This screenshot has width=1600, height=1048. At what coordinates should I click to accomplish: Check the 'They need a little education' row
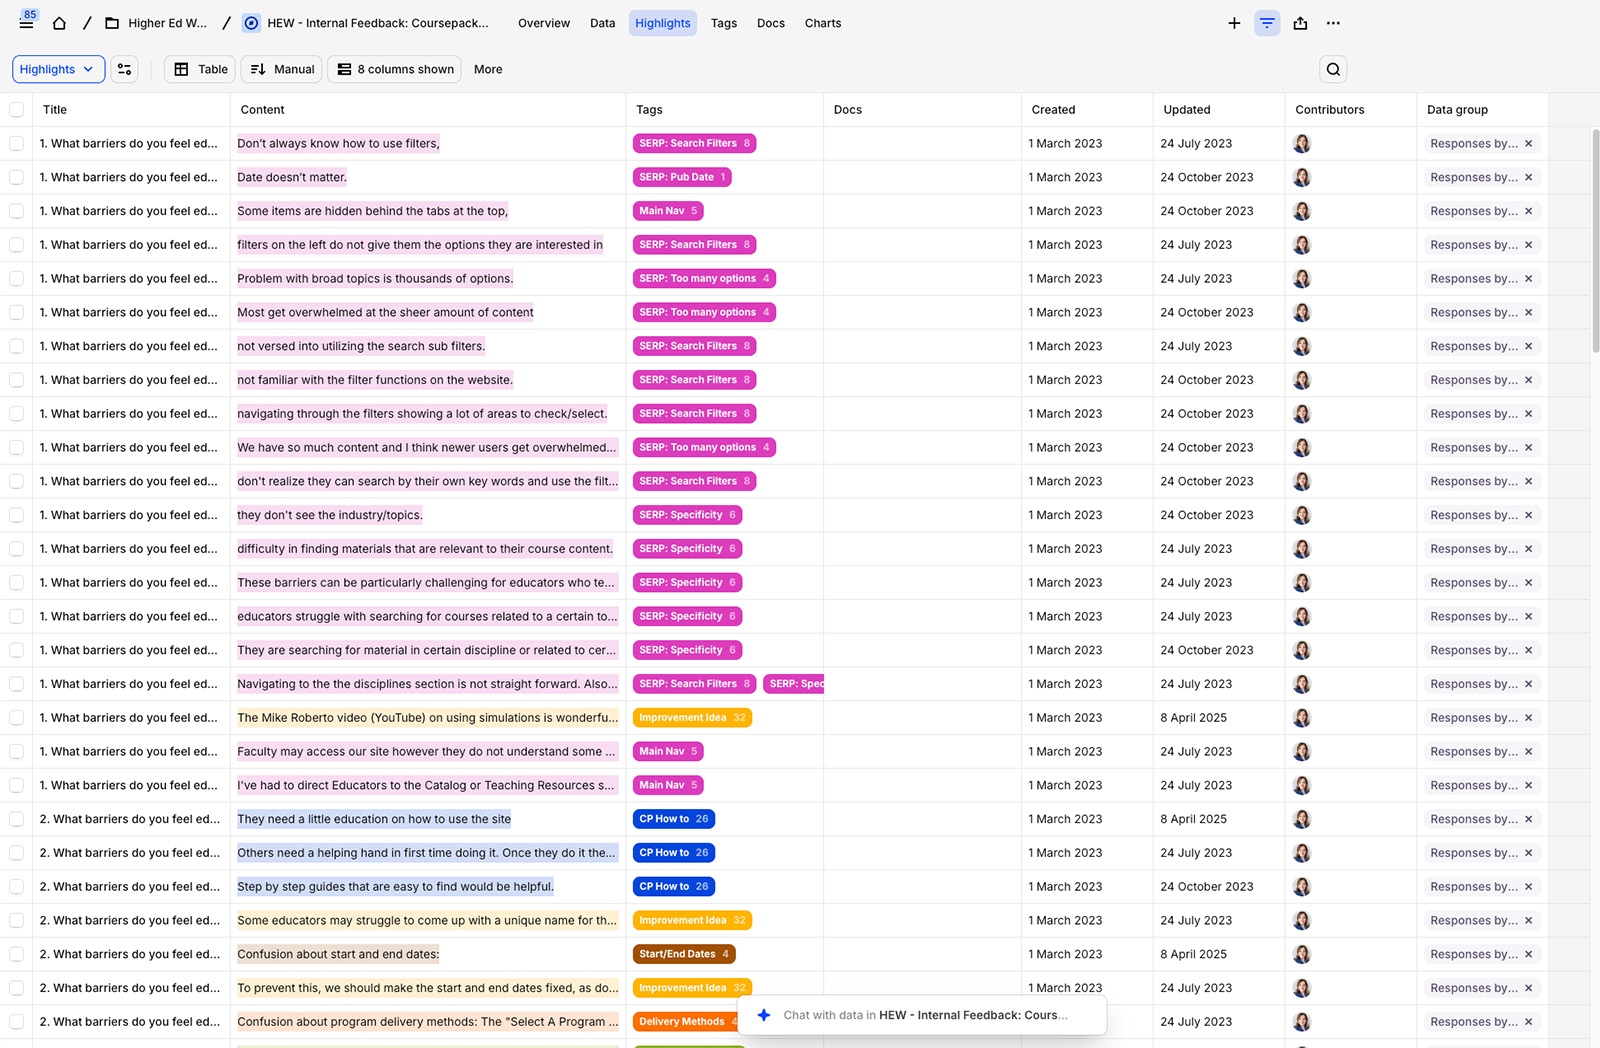coord(16,819)
